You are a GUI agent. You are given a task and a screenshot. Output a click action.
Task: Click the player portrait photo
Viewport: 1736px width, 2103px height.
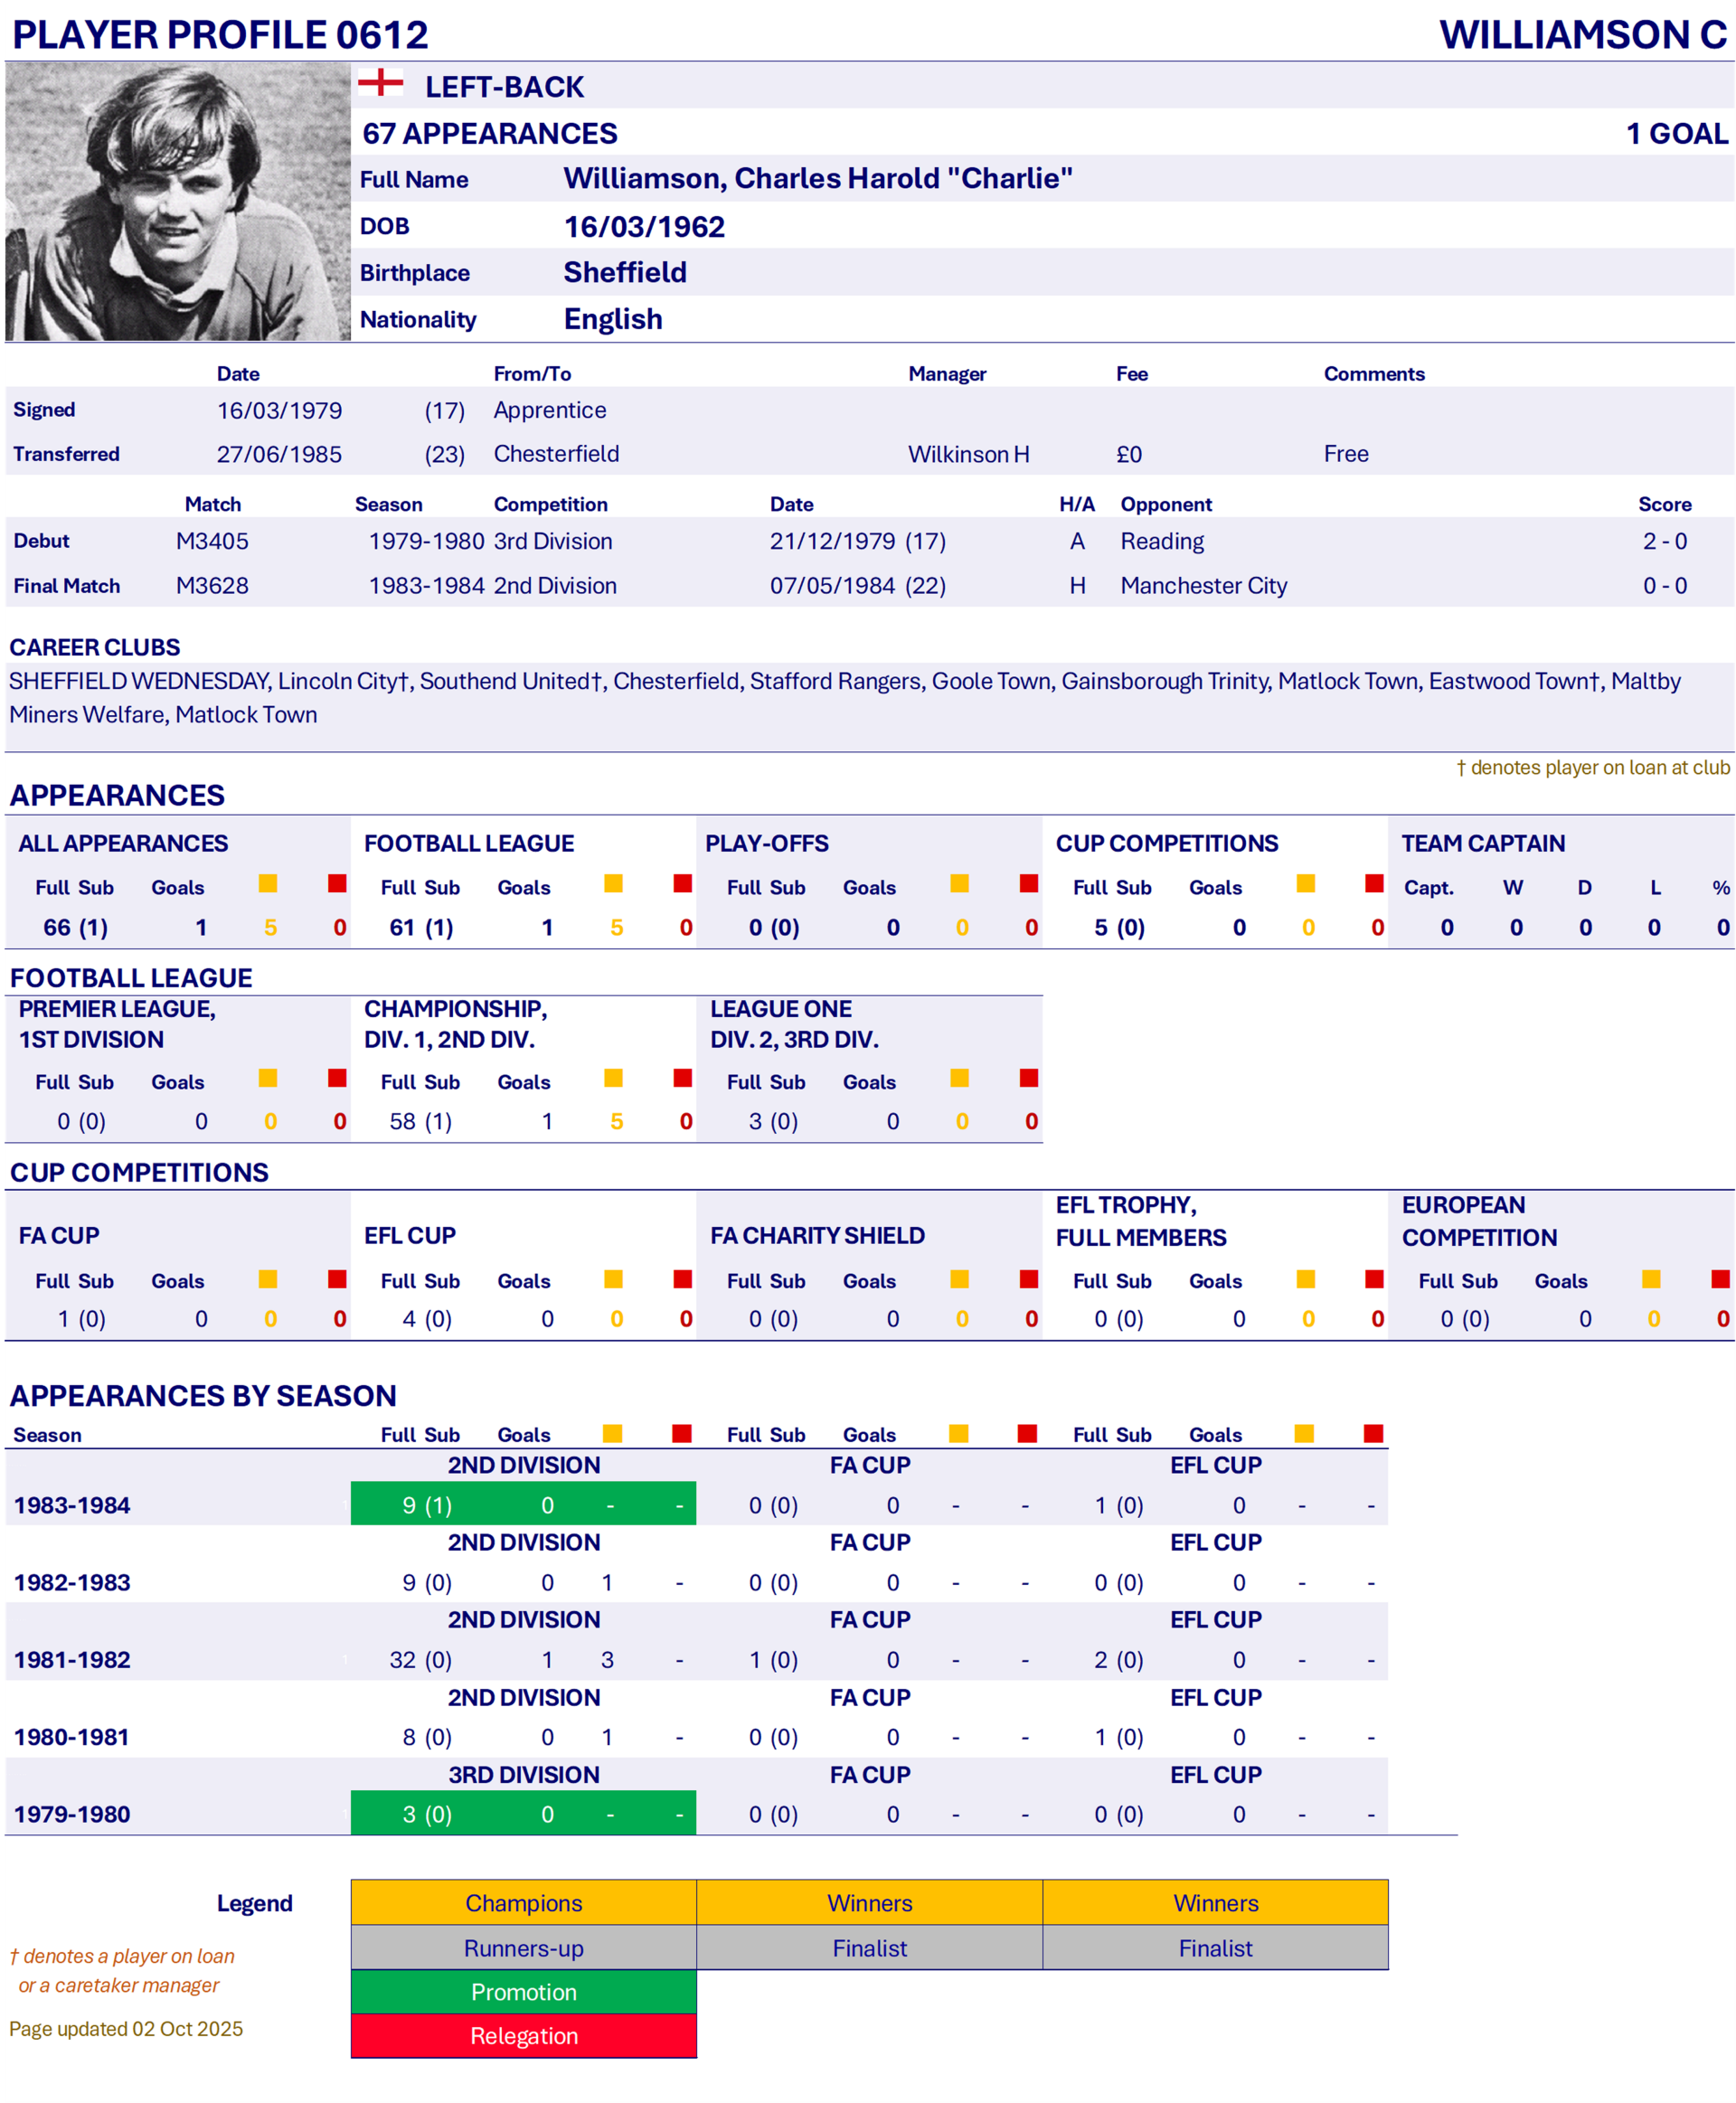click(177, 201)
